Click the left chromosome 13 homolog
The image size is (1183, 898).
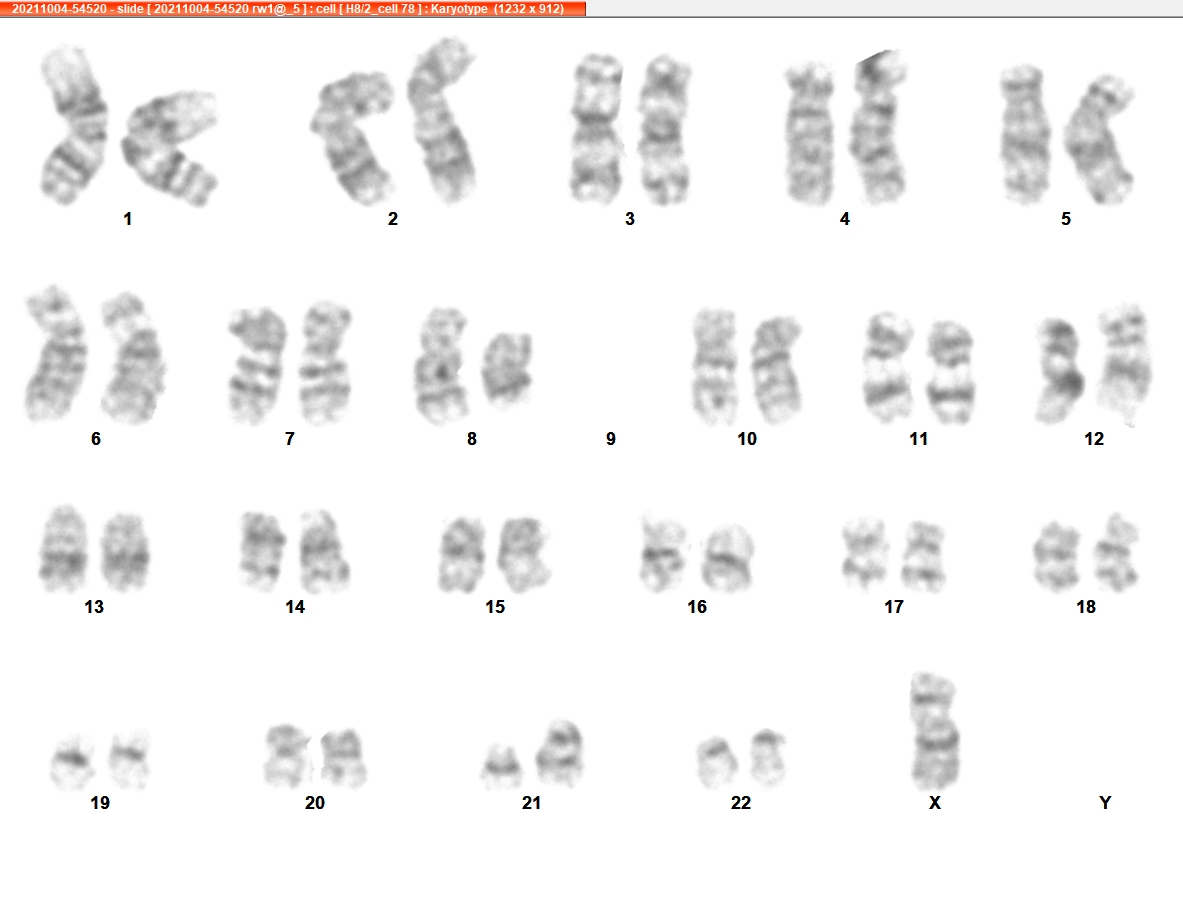[64, 549]
